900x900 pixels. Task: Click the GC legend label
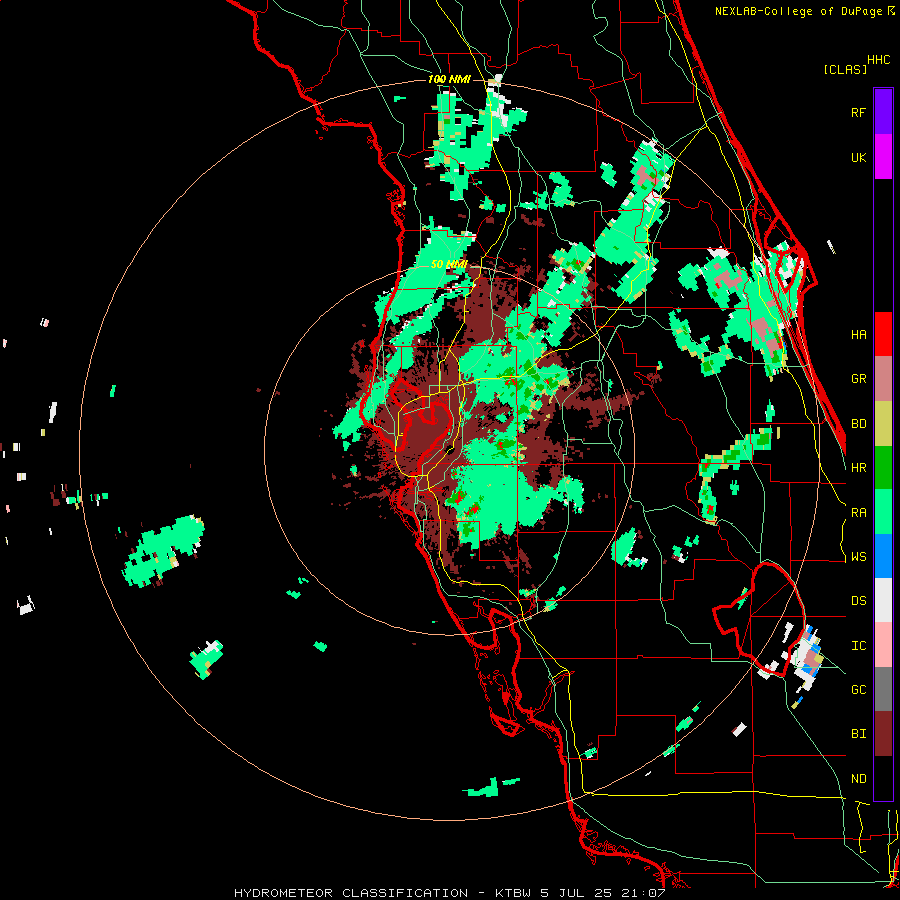[x=858, y=690]
